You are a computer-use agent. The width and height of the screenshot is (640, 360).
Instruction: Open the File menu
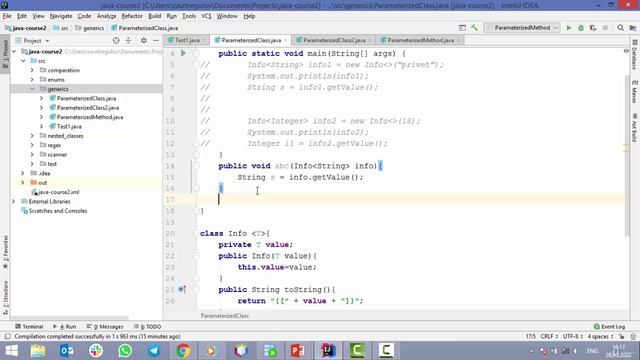pos(7,16)
